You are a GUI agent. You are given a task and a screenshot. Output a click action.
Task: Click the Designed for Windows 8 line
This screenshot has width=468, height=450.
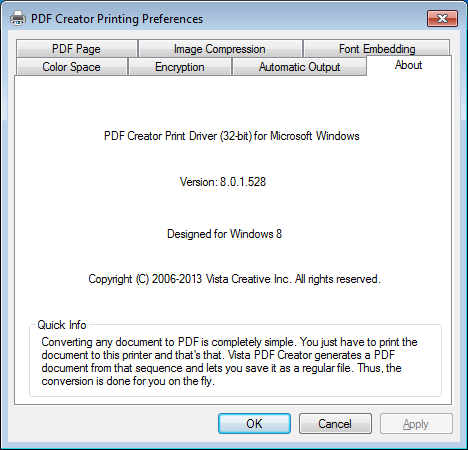pyautogui.click(x=224, y=234)
